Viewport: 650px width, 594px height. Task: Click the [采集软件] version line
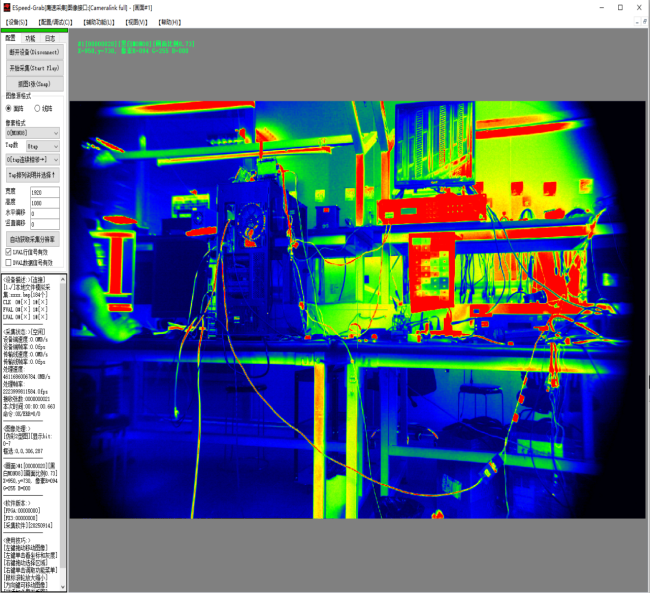(x=28, y=526)
